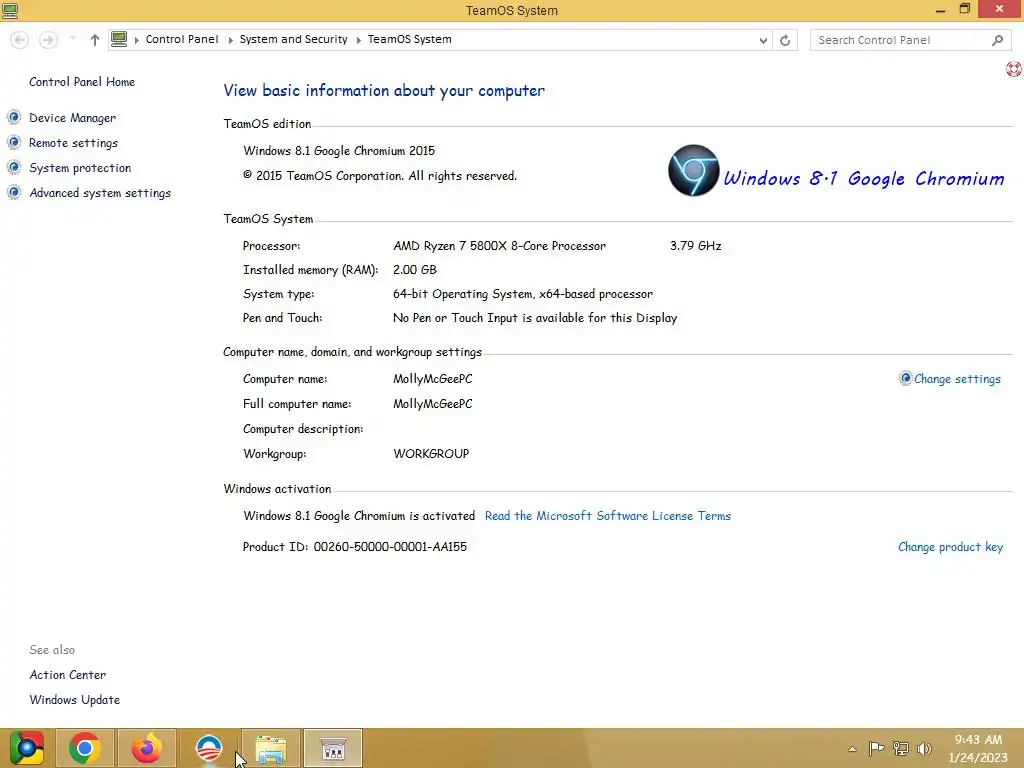Image resolution: width=1024 pixels, height=768 pixels.
Task: Refresh the Control Panel page
Action: pyautogui.click(x=785, y=40)
